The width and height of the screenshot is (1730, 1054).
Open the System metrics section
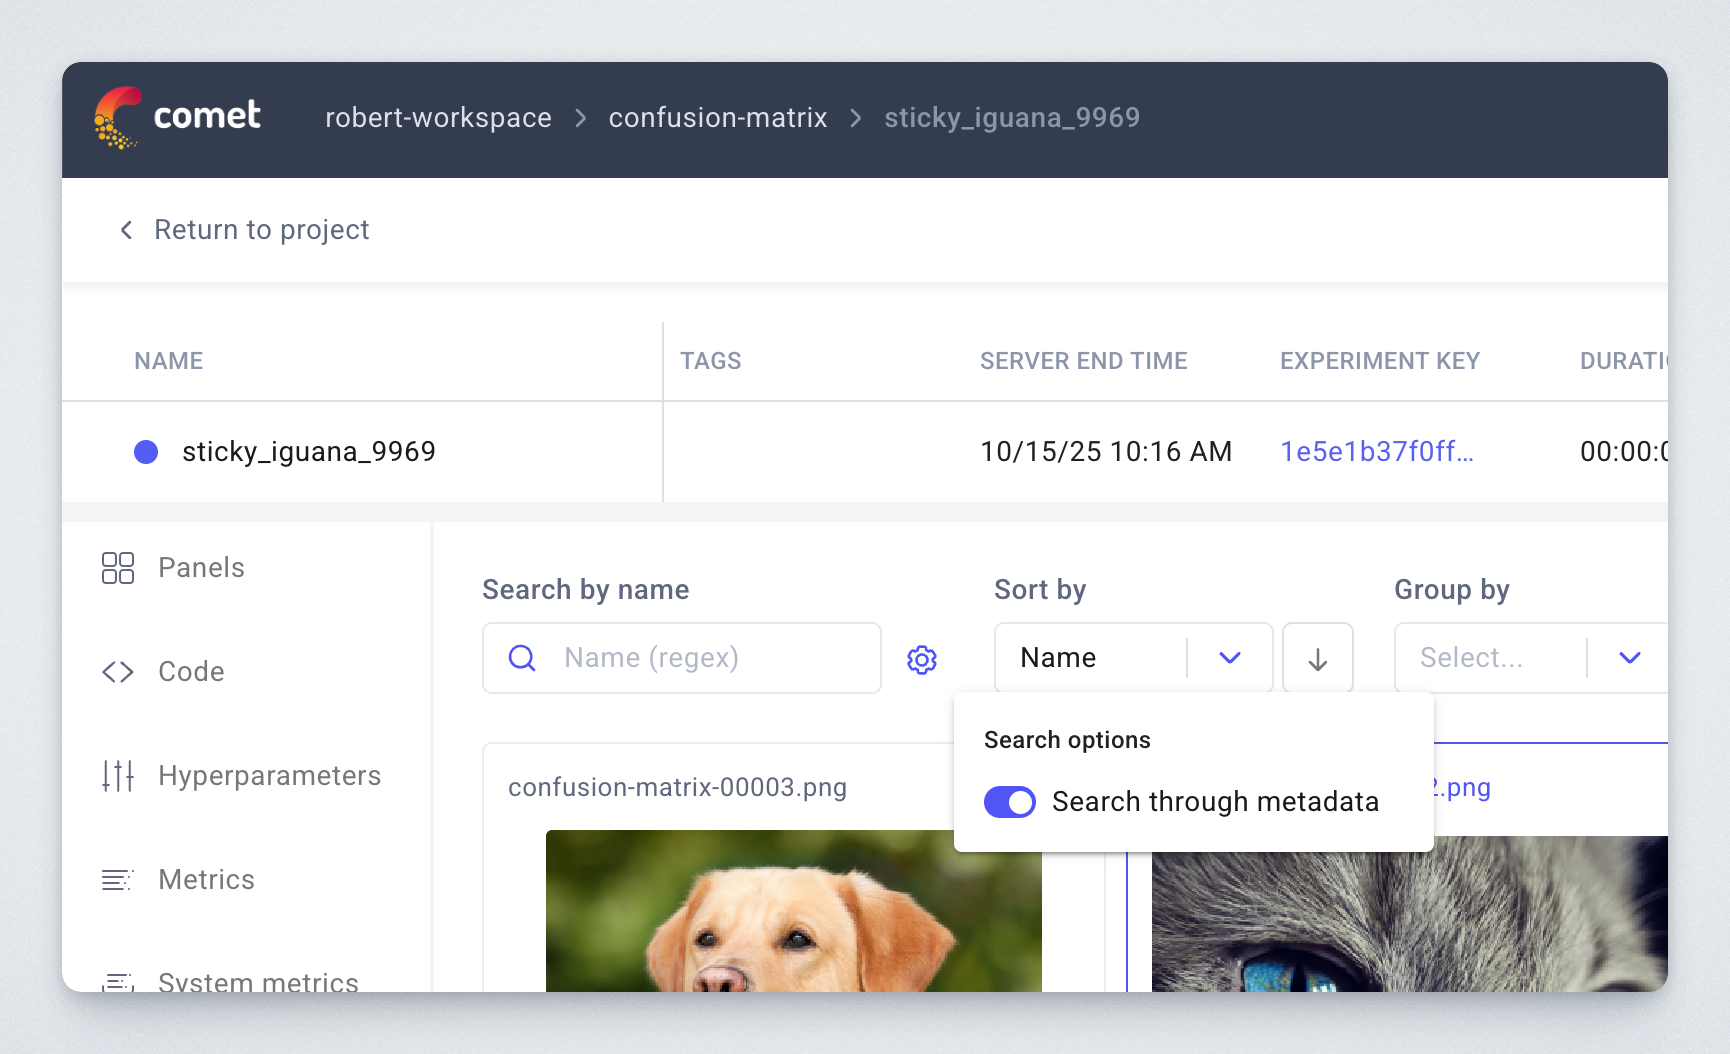point(257,981)
